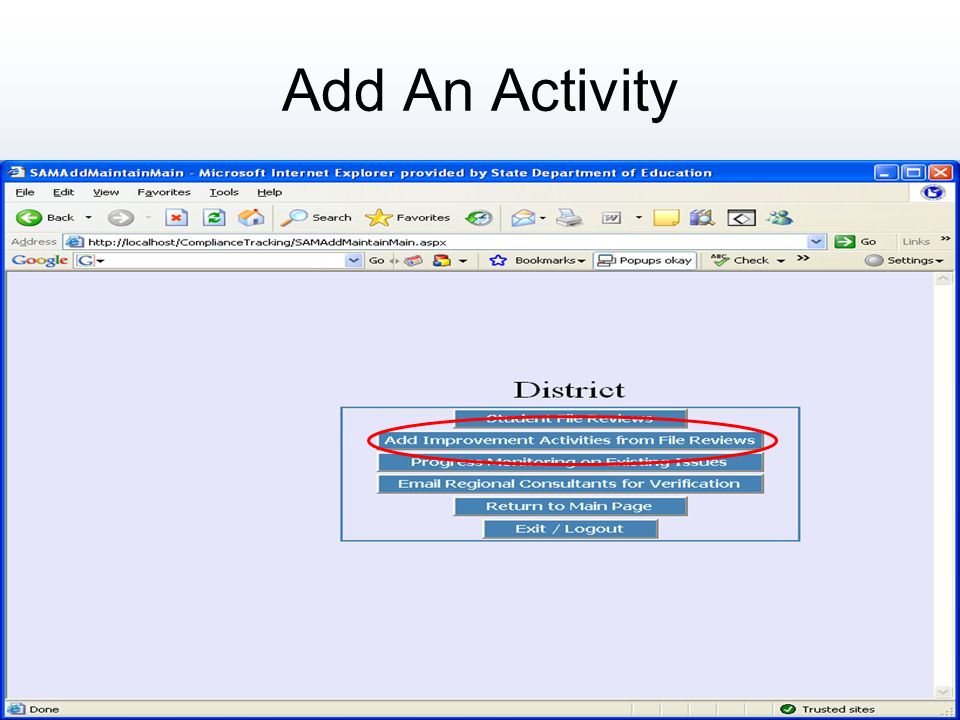
Task: Click the page scrollbar up arrow
Action: [943, 279]
